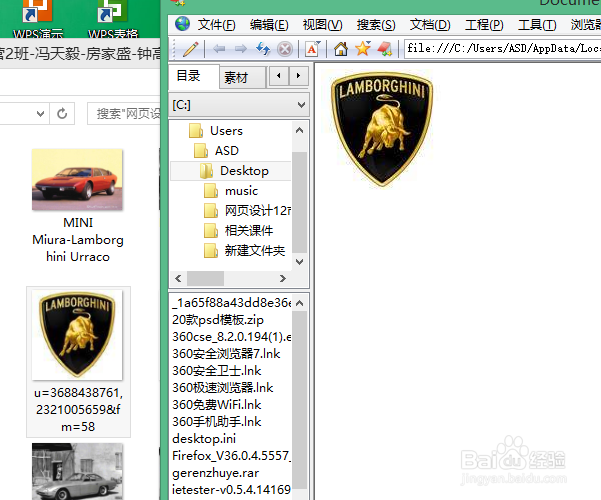Viewport: 601px width, 500px height.
Task: Open the 工程(P) menu
Action: [x=484, y=25]
